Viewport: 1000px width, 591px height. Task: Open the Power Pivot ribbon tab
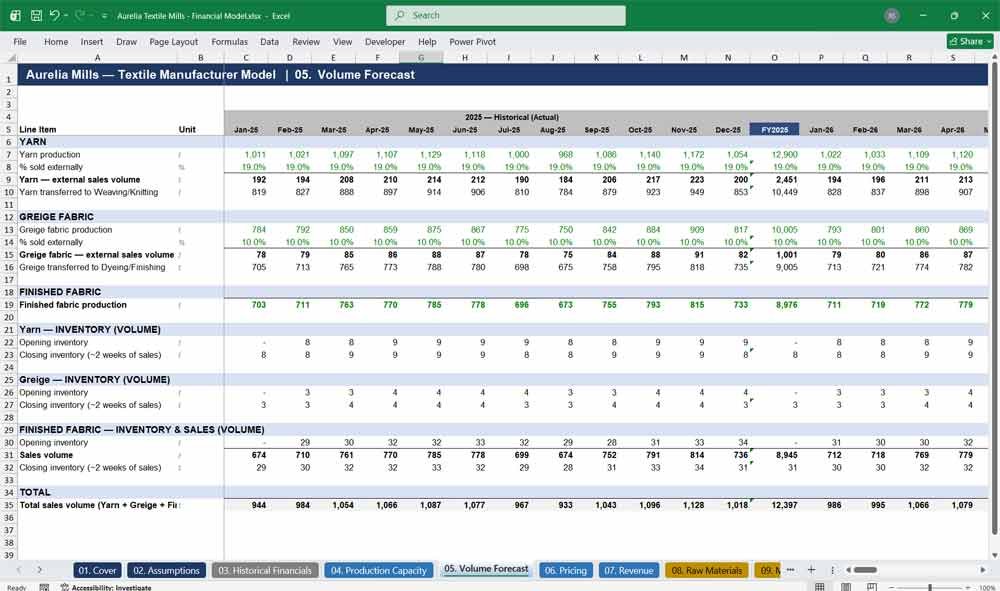click(x=473, y=41)
